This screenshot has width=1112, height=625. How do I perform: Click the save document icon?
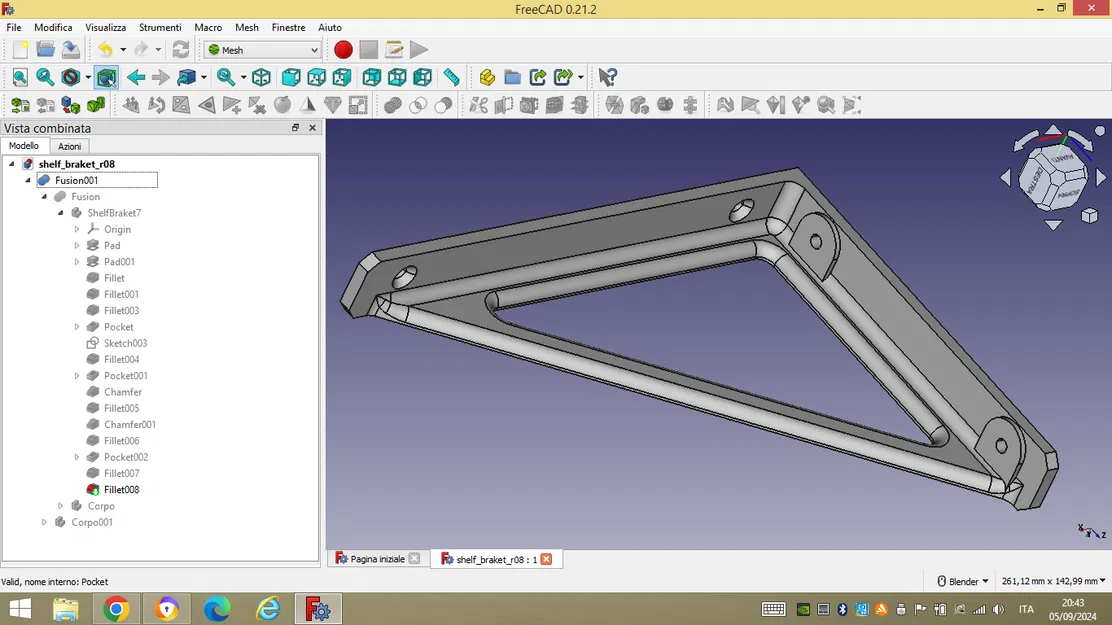tap(71, 50)
